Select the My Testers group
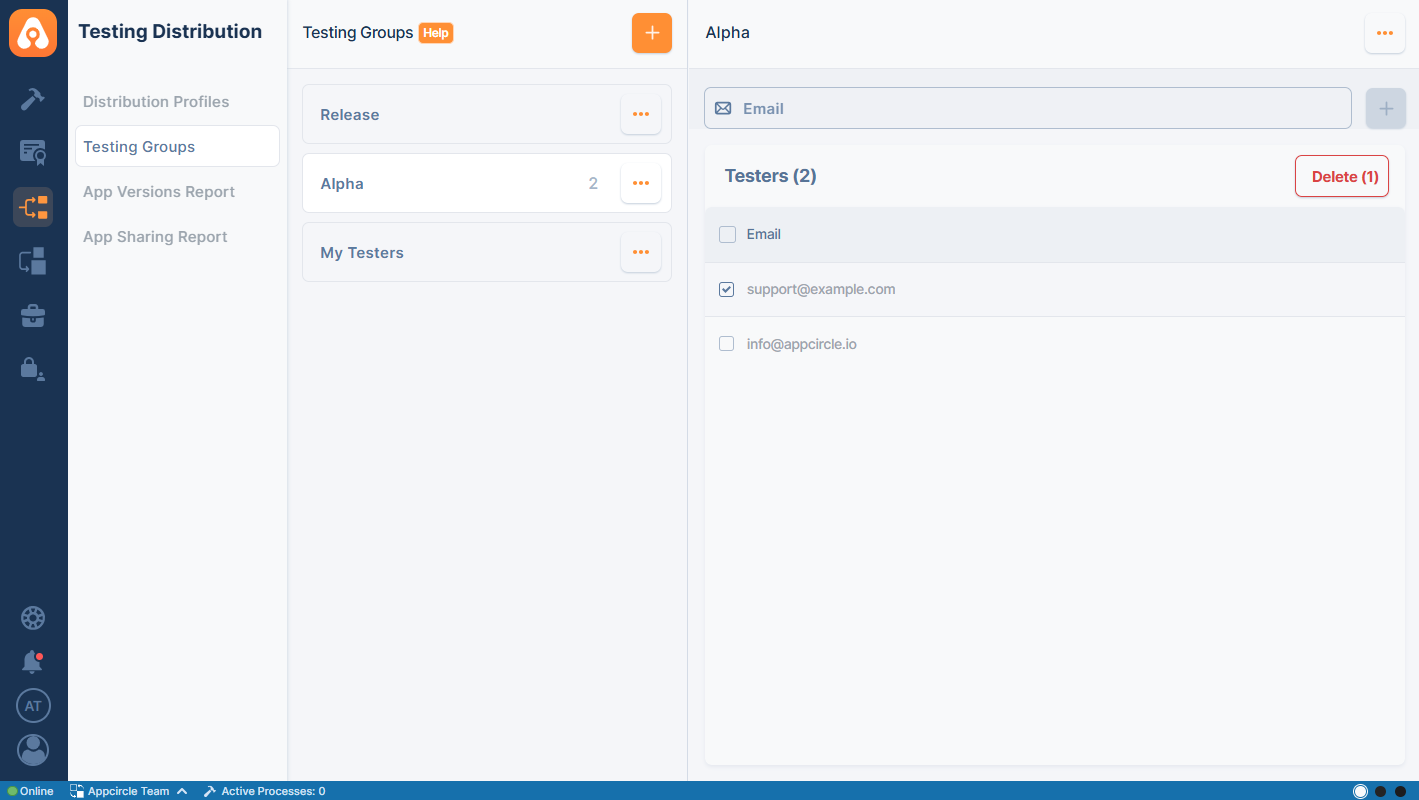Screen dimensions: 1419x800 487,252
